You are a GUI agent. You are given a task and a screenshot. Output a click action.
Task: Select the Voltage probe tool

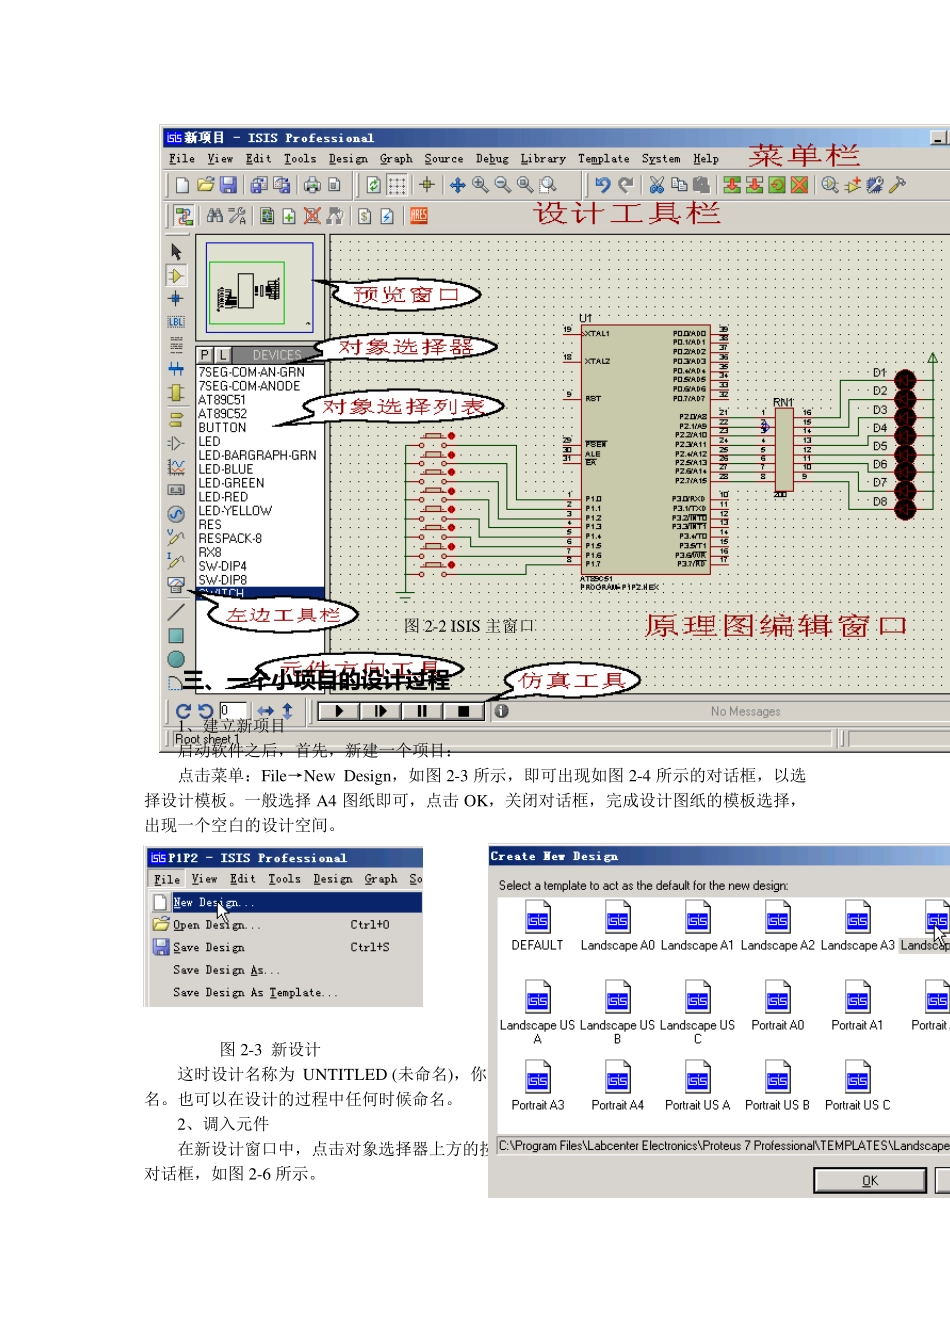(176, 538)
